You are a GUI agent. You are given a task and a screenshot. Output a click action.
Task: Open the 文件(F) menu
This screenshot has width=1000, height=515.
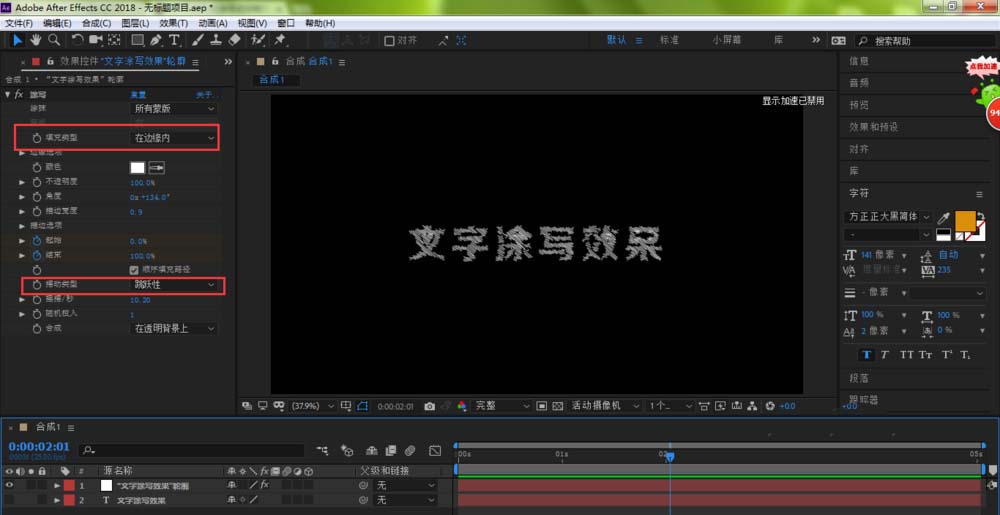coord(18,24)
